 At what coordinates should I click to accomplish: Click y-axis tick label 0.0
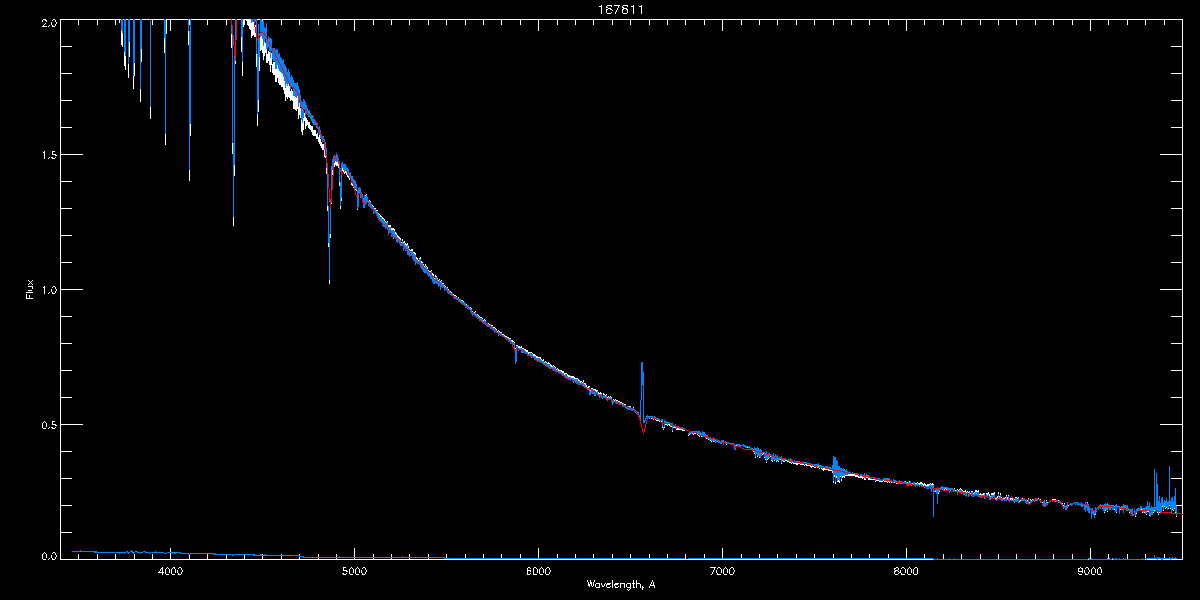click(x=47, y=556)
